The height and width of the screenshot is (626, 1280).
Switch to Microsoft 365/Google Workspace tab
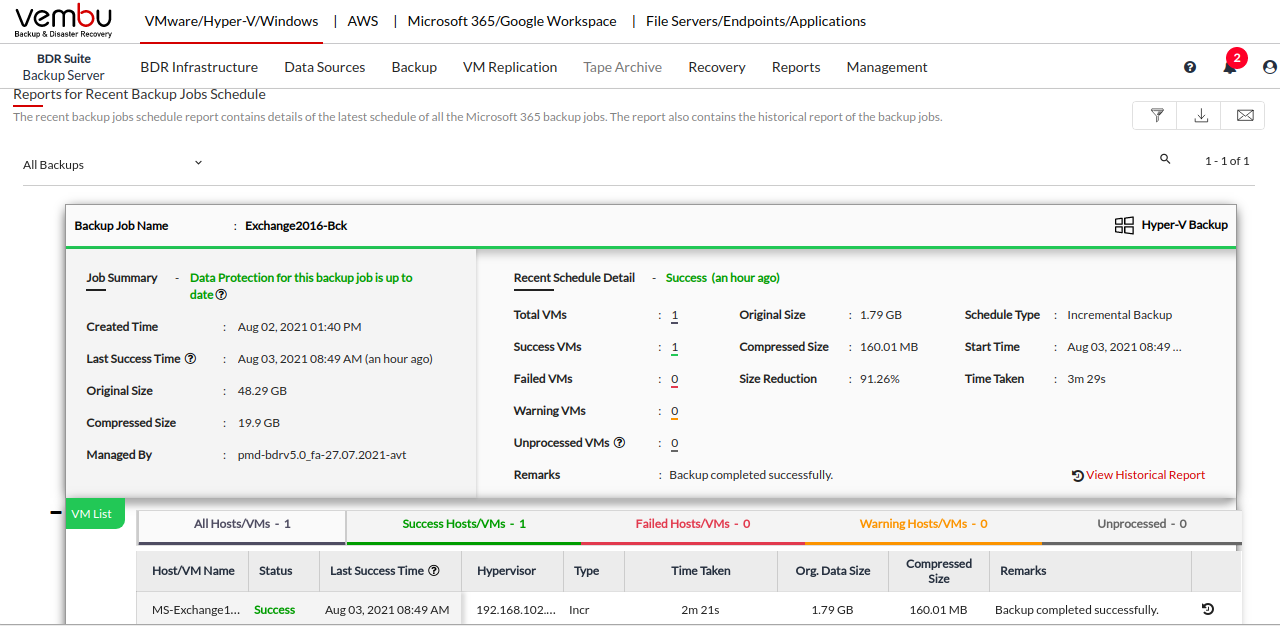[512, 21]
